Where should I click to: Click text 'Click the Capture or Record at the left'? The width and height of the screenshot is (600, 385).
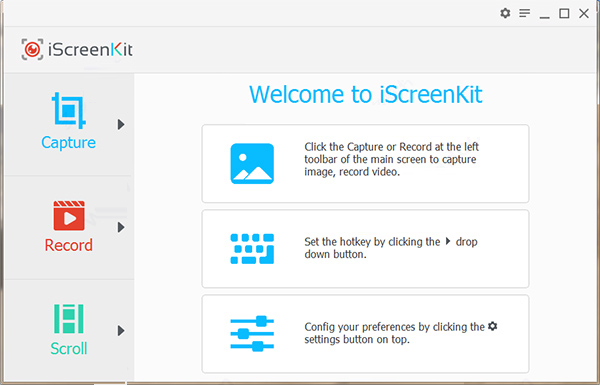point(391,147)
